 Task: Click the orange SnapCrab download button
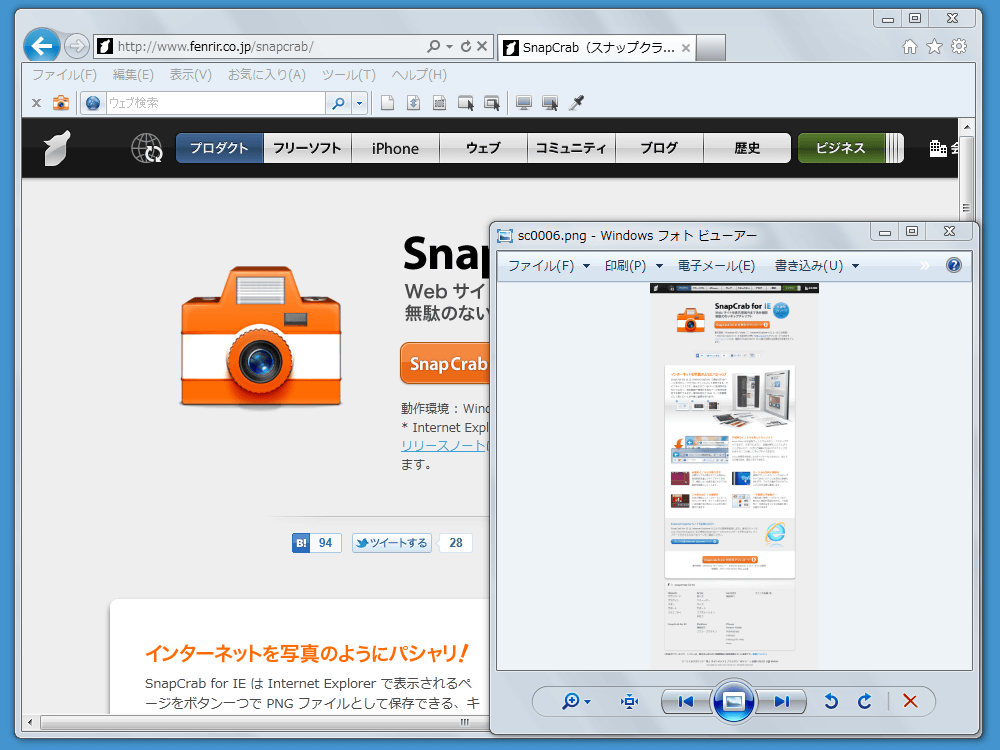coord(445,364)
